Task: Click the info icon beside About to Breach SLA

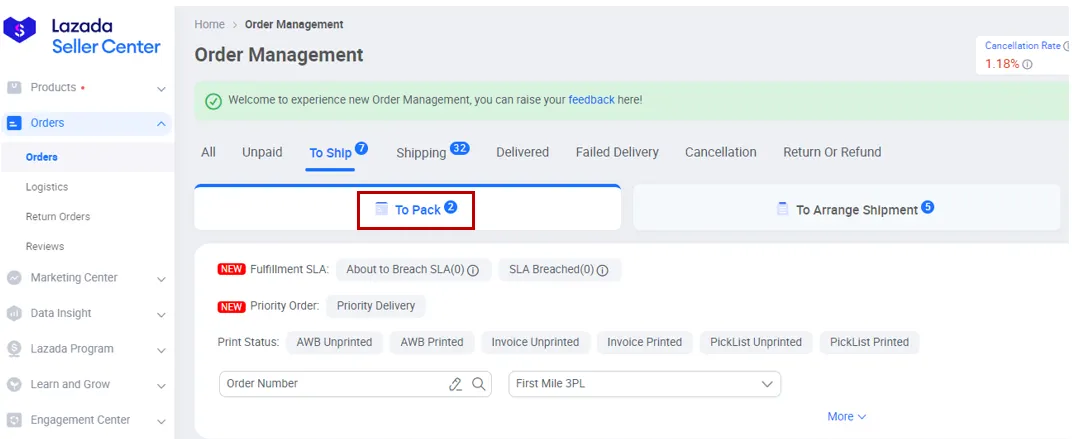Action: [473, 270]
